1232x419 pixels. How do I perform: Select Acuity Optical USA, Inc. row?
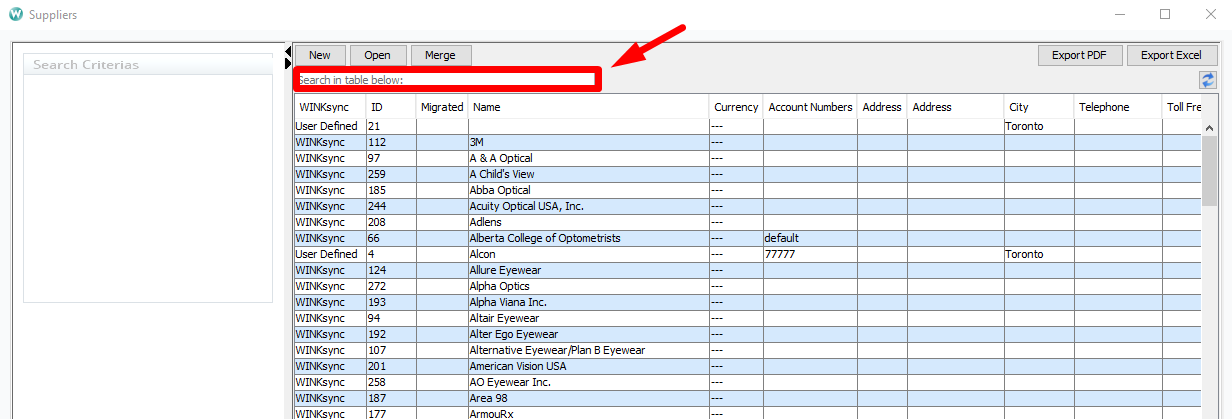click(748, 206)
